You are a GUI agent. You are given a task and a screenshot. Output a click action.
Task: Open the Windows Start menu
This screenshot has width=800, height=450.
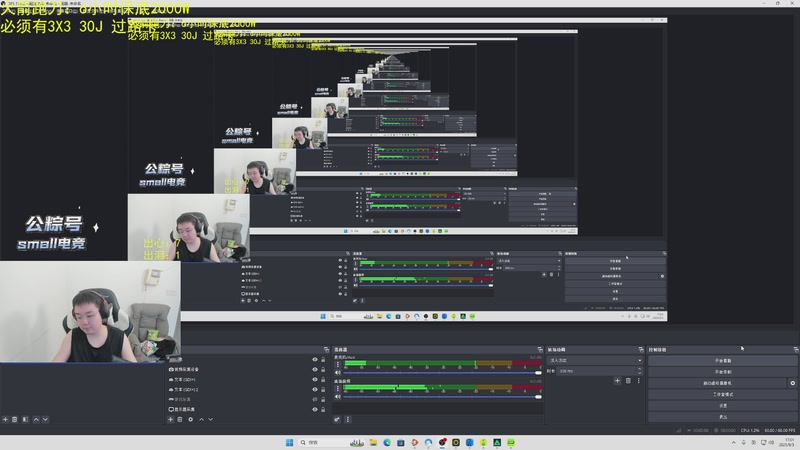(289, 442)
